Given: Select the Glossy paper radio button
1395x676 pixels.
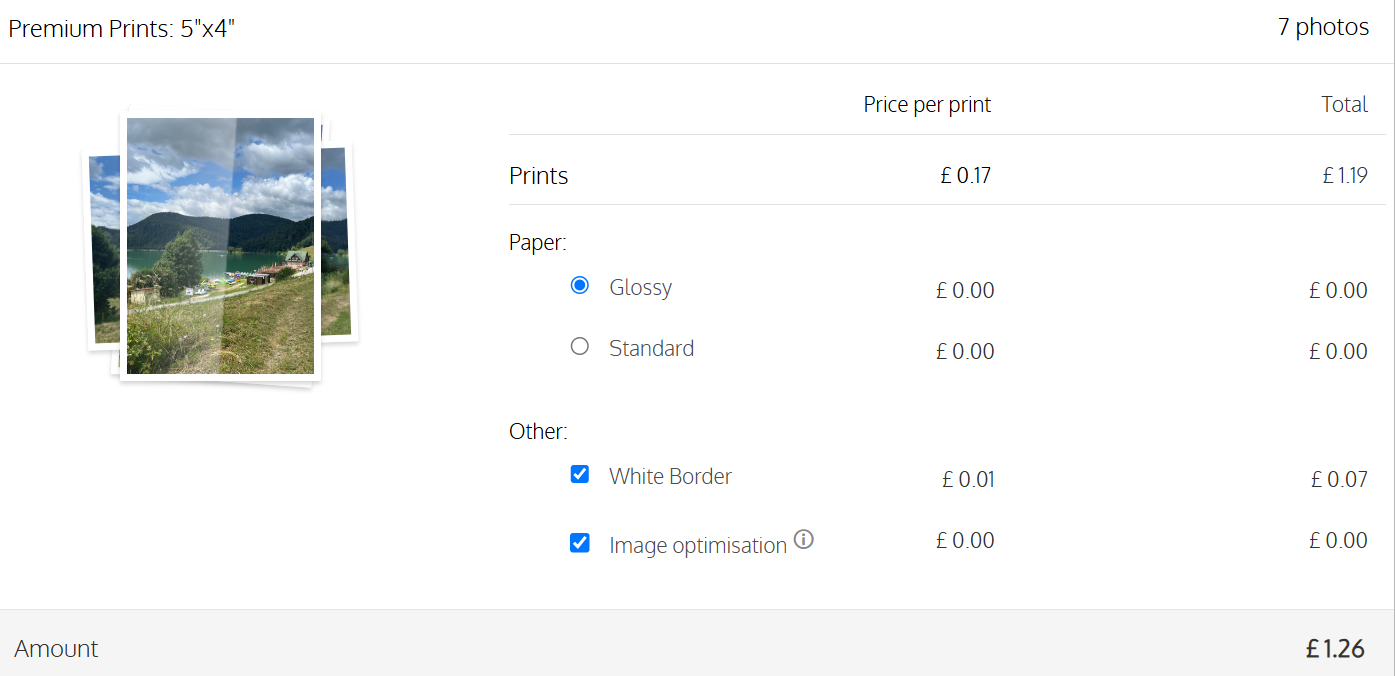Looking at the screenshot, I should 580,286.
